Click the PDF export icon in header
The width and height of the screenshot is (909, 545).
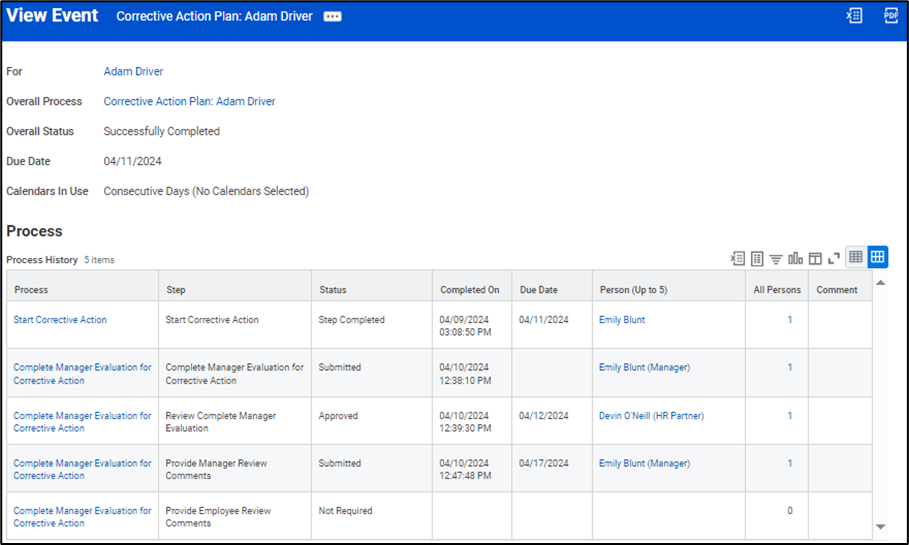890,16
